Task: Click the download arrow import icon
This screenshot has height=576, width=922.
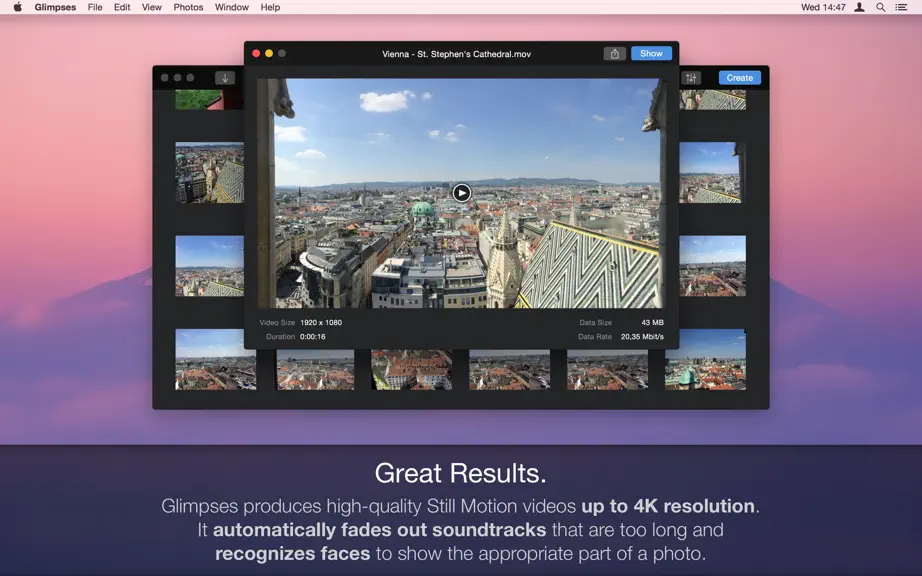Action: [x=225, y=78]
